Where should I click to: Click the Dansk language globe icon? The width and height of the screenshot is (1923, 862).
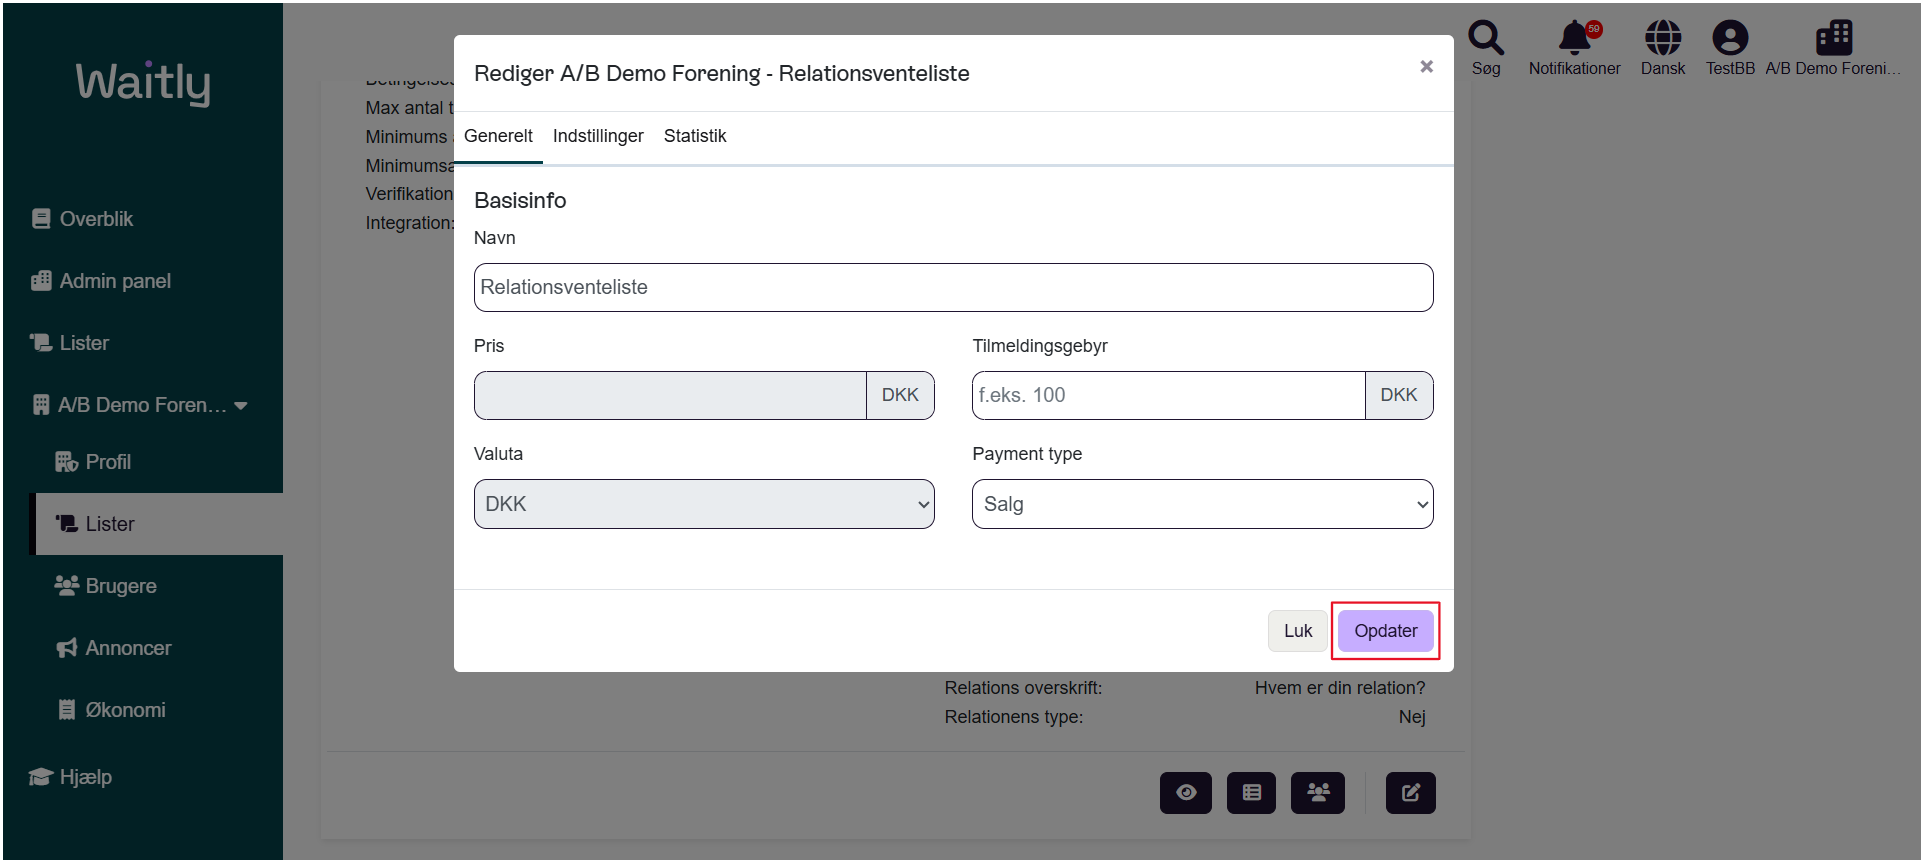[1663, 38]
